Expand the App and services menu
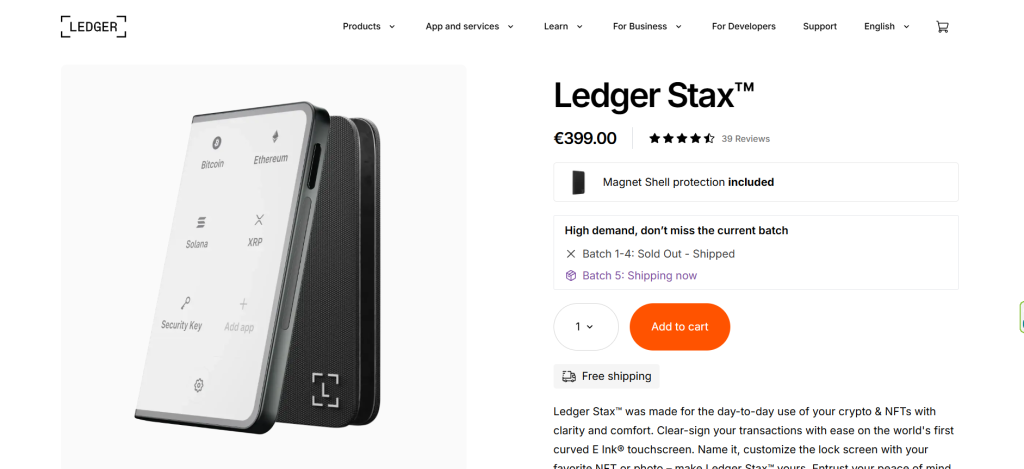The image size is (1024, 469). click(x=470, y=27)
